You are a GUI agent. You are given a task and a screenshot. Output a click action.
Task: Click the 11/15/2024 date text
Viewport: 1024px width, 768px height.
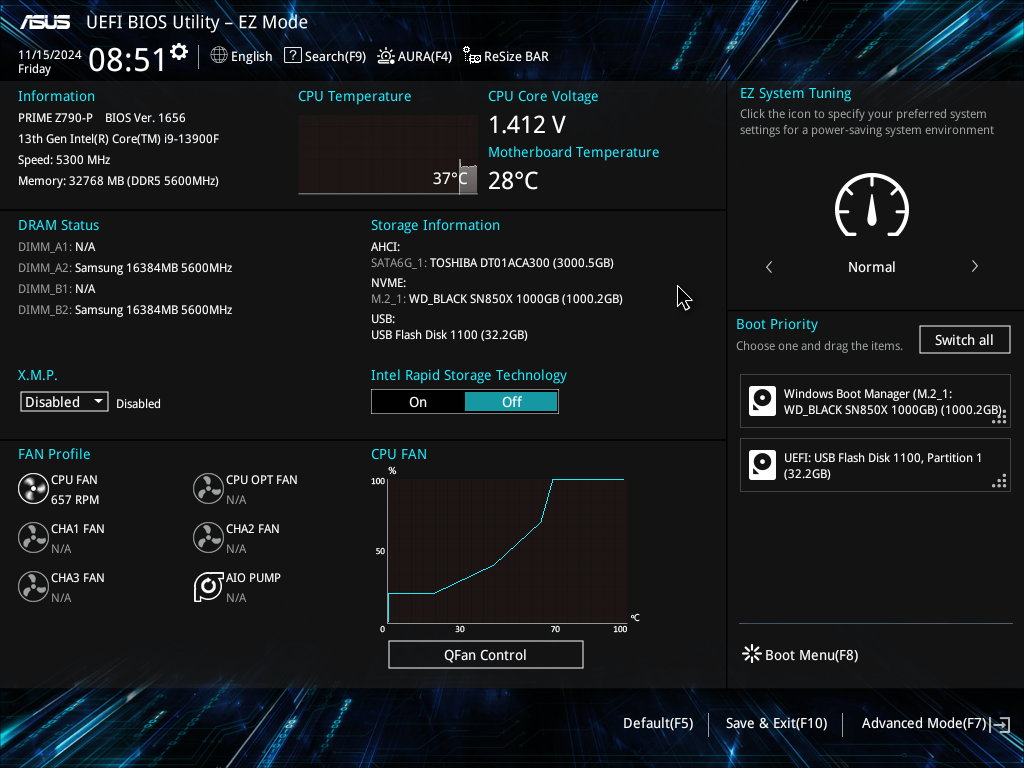pos(50,54)
